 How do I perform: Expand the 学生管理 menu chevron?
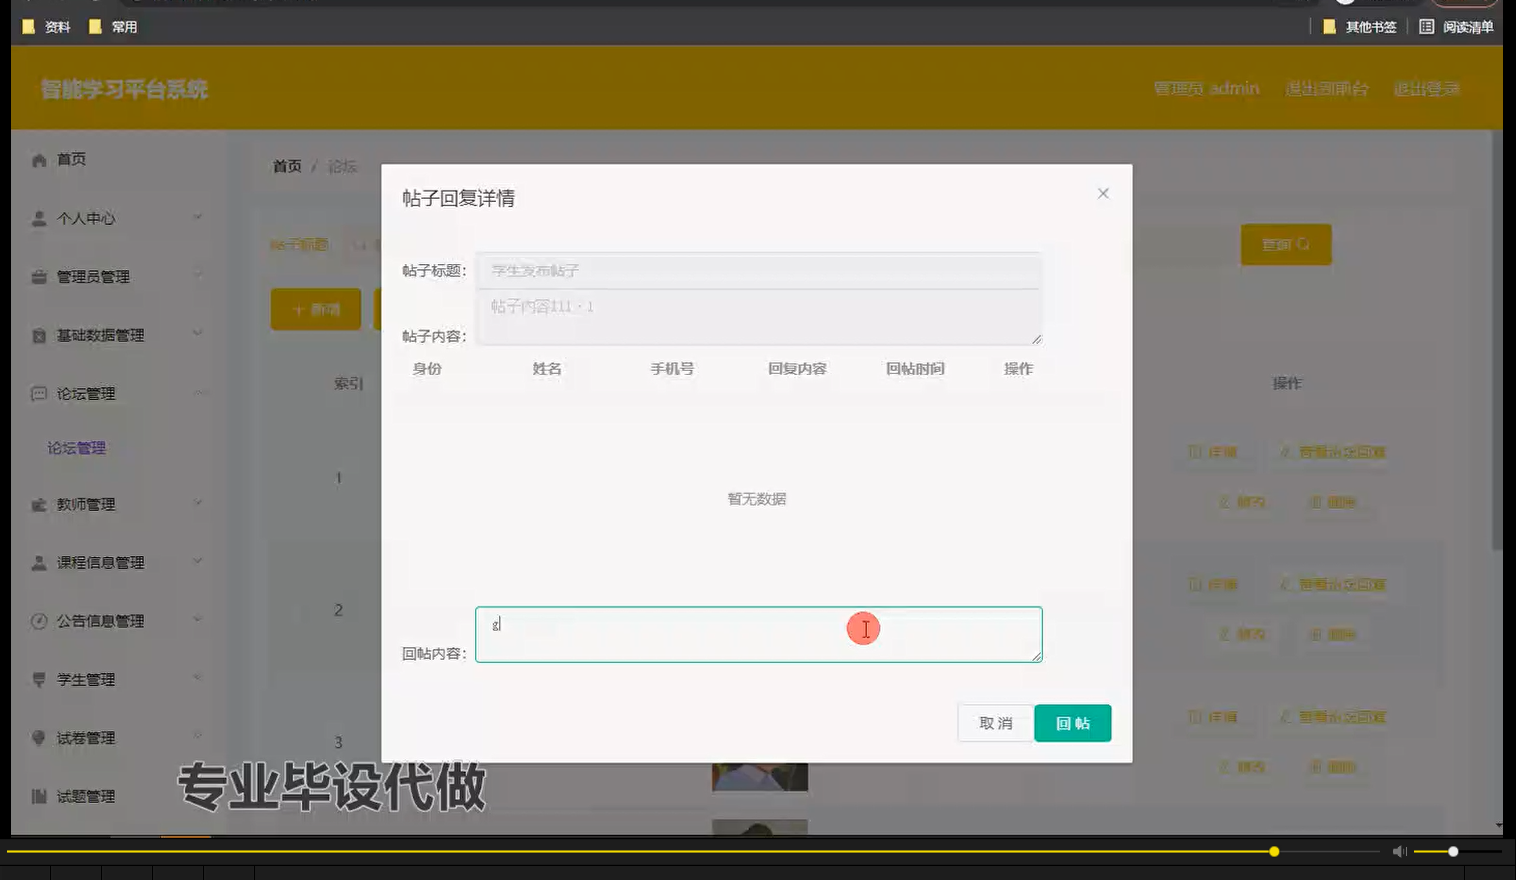tap(199, 679)
